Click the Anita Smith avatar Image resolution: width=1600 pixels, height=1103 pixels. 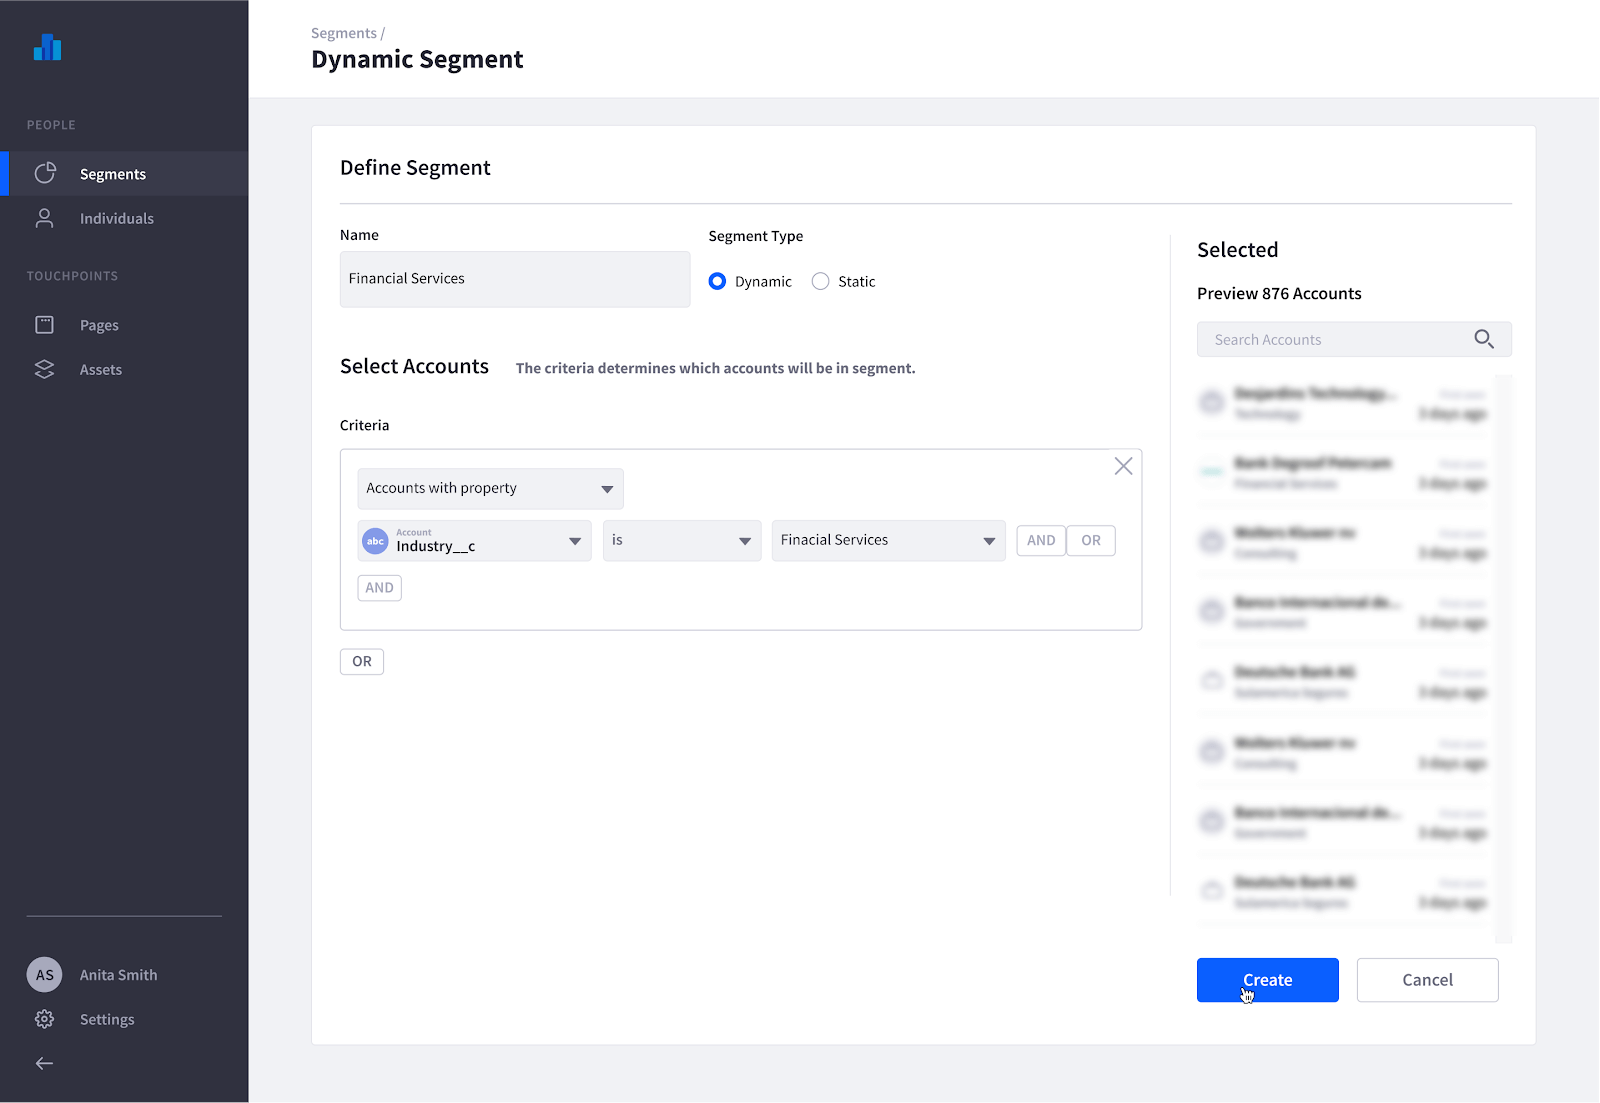44,974
